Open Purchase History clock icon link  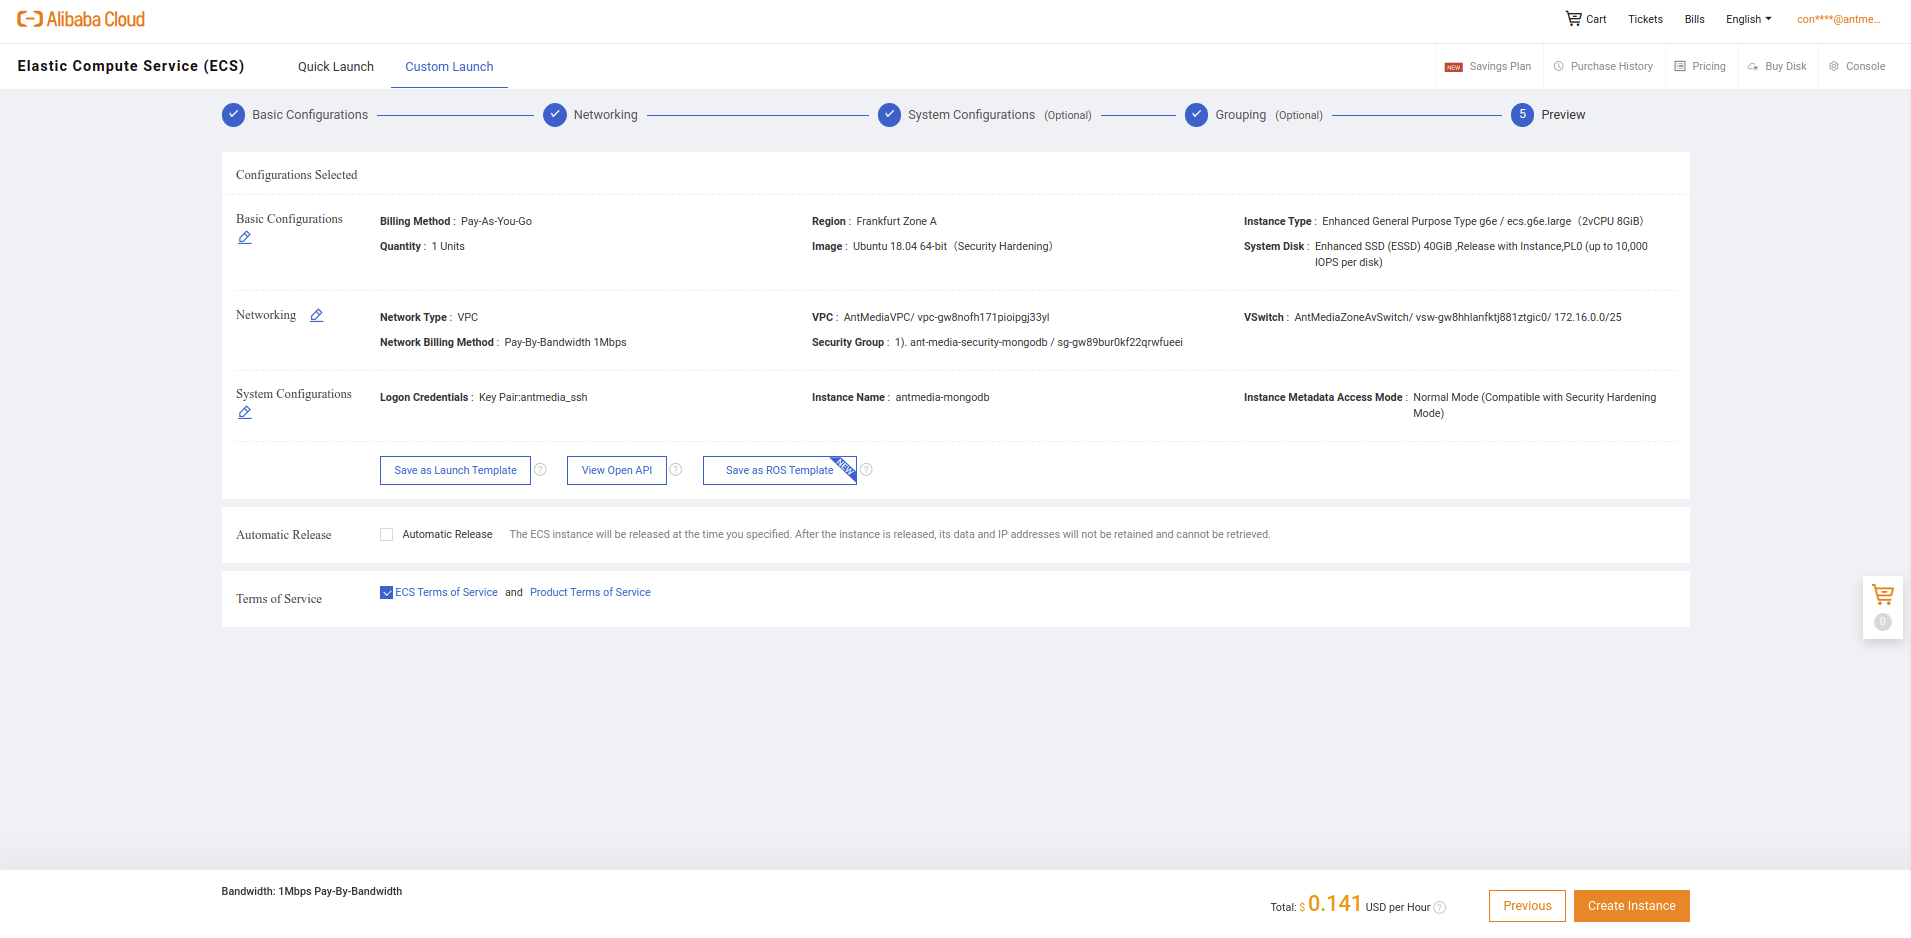(1603, 67)
